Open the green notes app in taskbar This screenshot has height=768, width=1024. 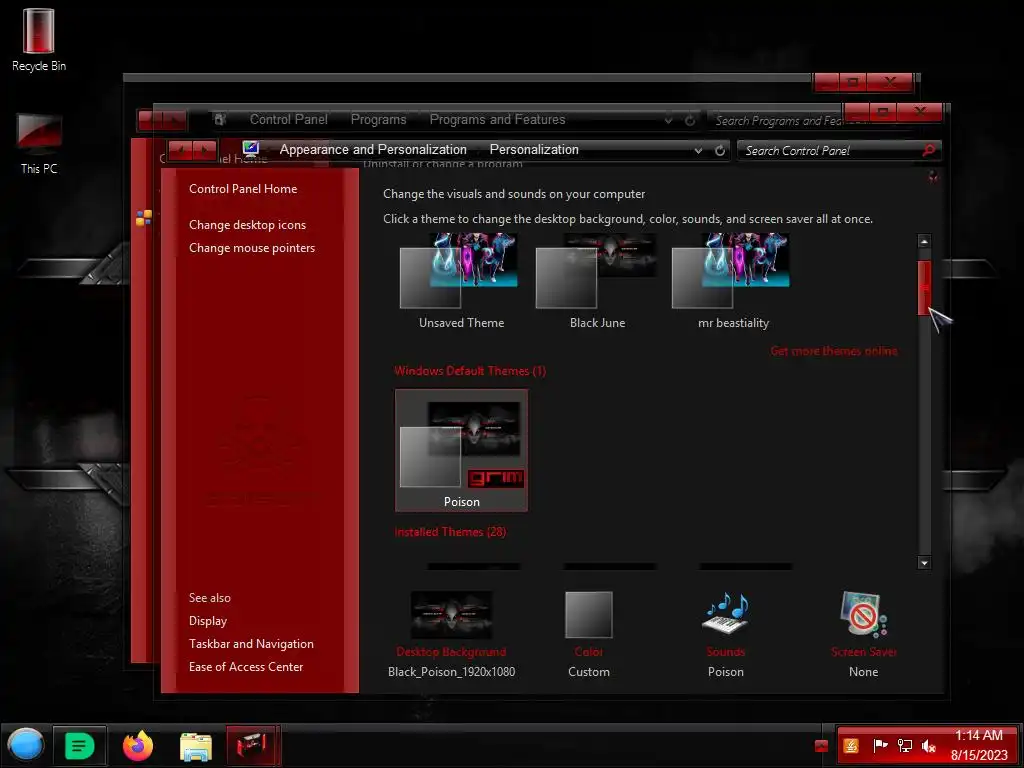(80, 745)
